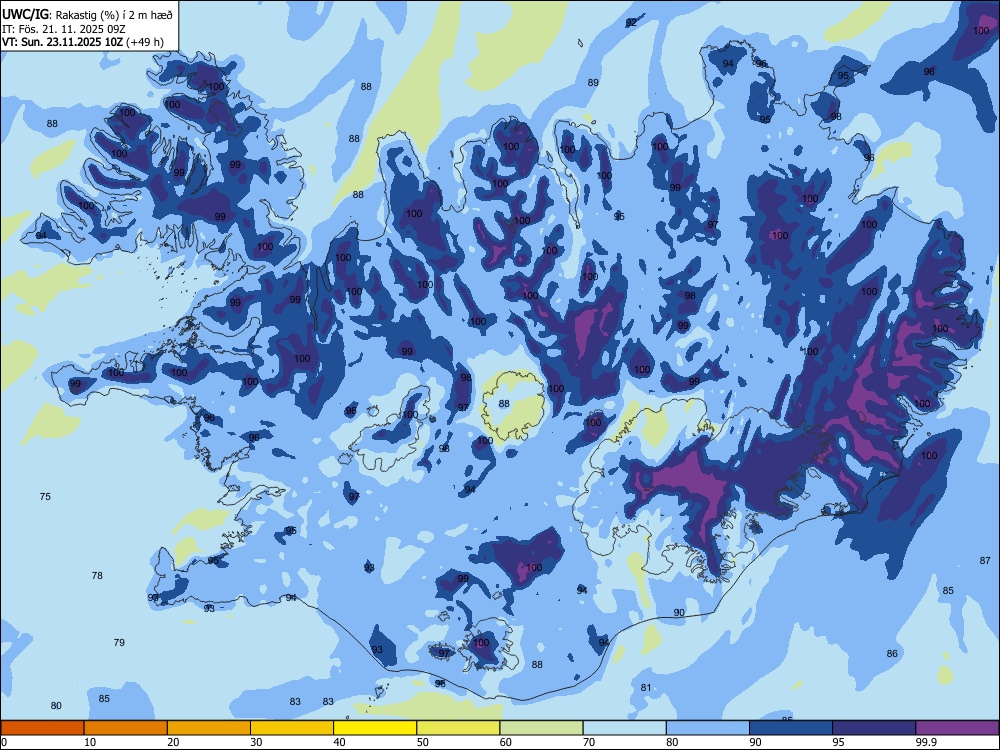Select the medium blue 80–90 legend segment
Viewport: 1000px width, 750px height.
click(707, 728)
